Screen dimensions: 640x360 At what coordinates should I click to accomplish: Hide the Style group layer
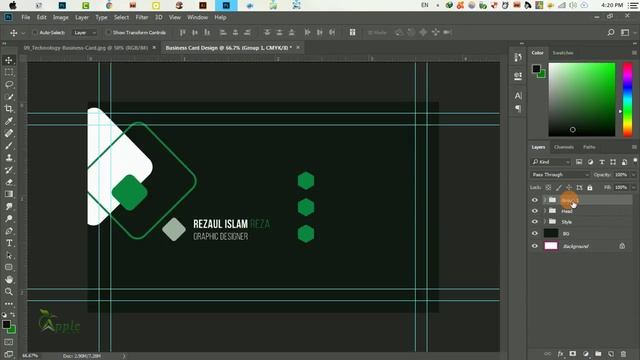(535, 222)
